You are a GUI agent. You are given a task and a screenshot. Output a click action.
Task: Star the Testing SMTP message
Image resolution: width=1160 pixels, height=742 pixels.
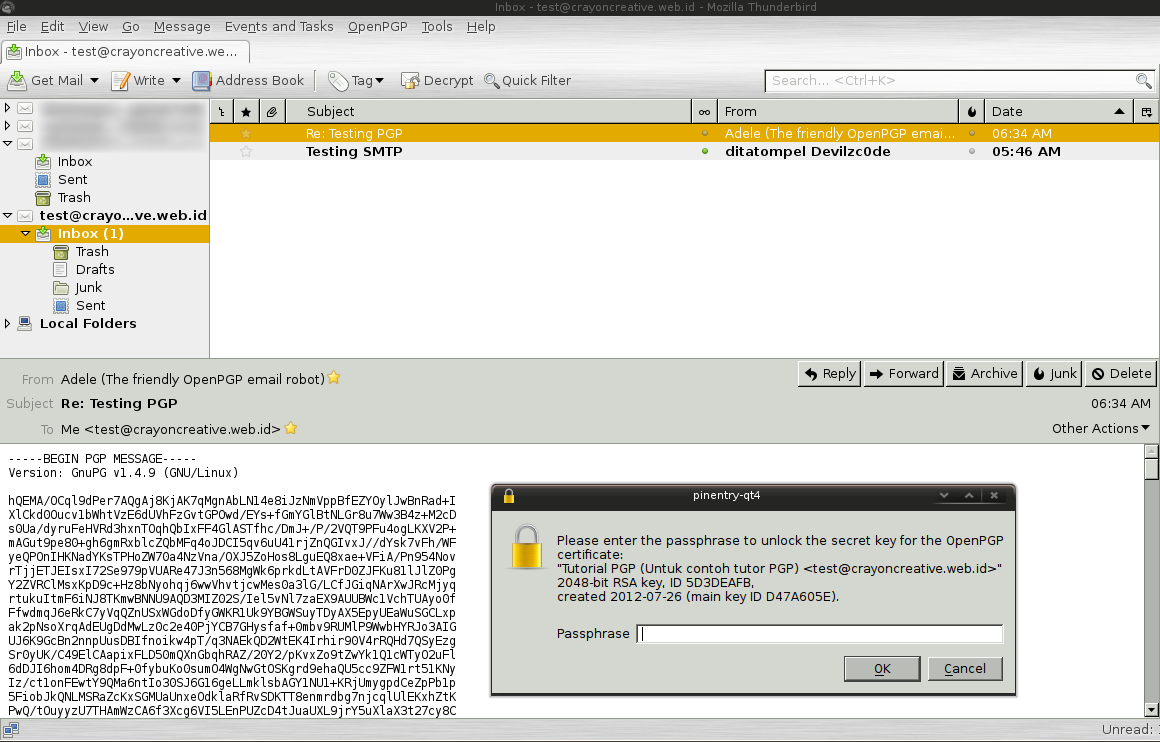tap(246, 152)
